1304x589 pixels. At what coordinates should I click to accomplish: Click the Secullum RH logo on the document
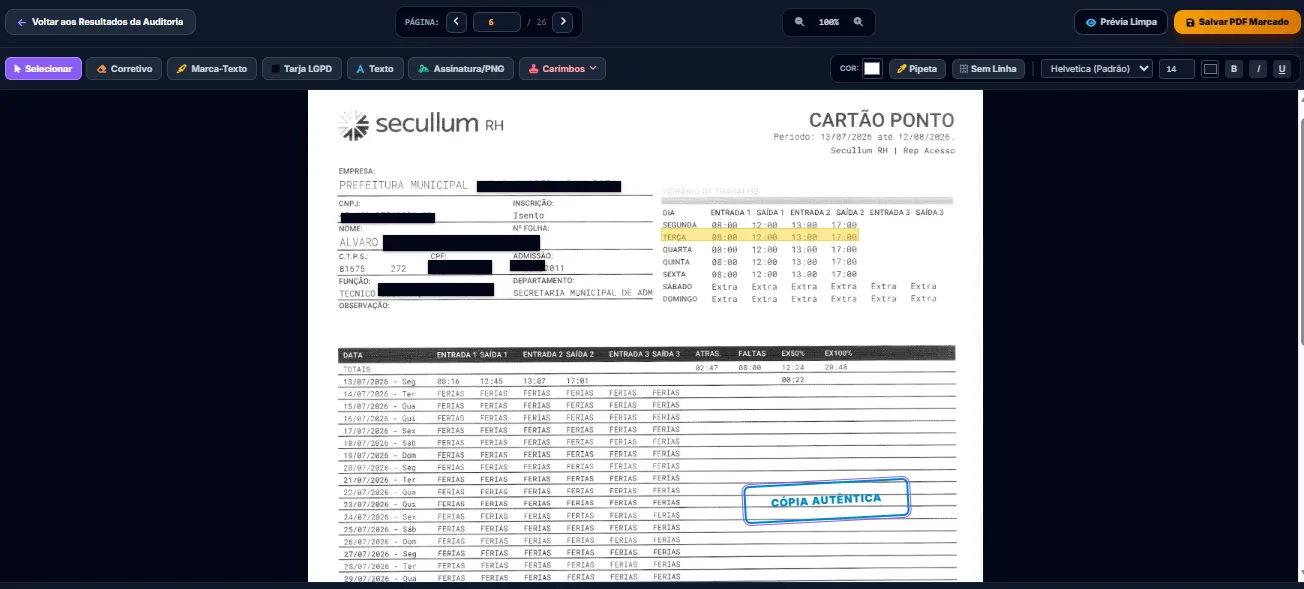(x=421, y=125)
